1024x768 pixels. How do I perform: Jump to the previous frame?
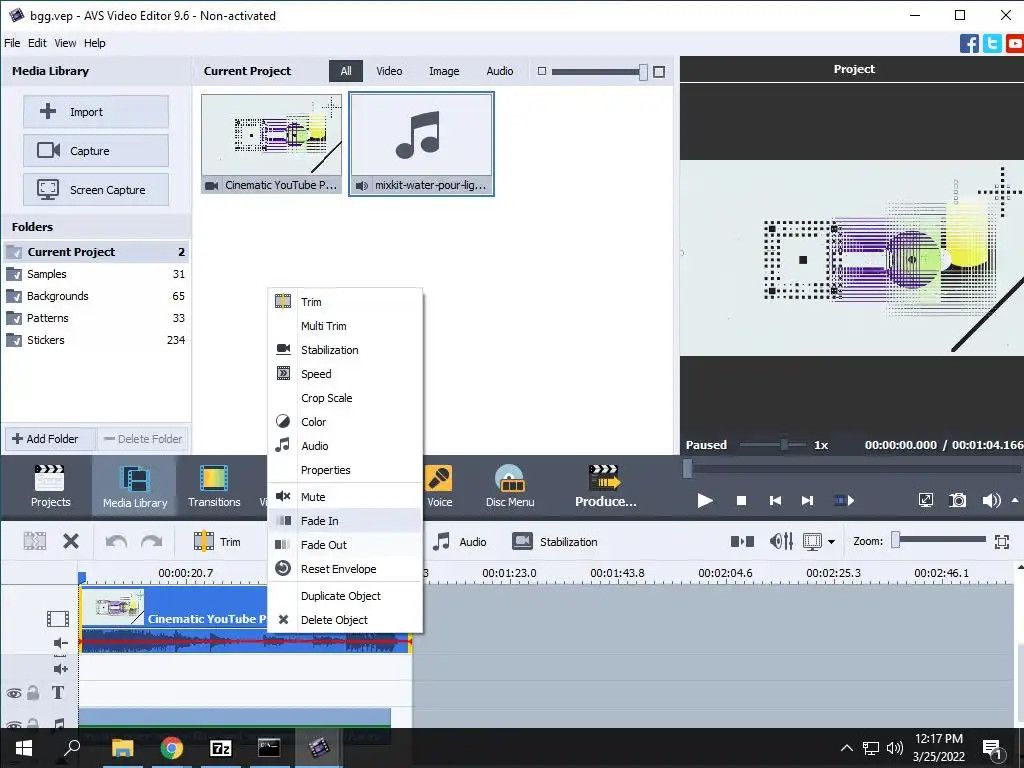775,500
